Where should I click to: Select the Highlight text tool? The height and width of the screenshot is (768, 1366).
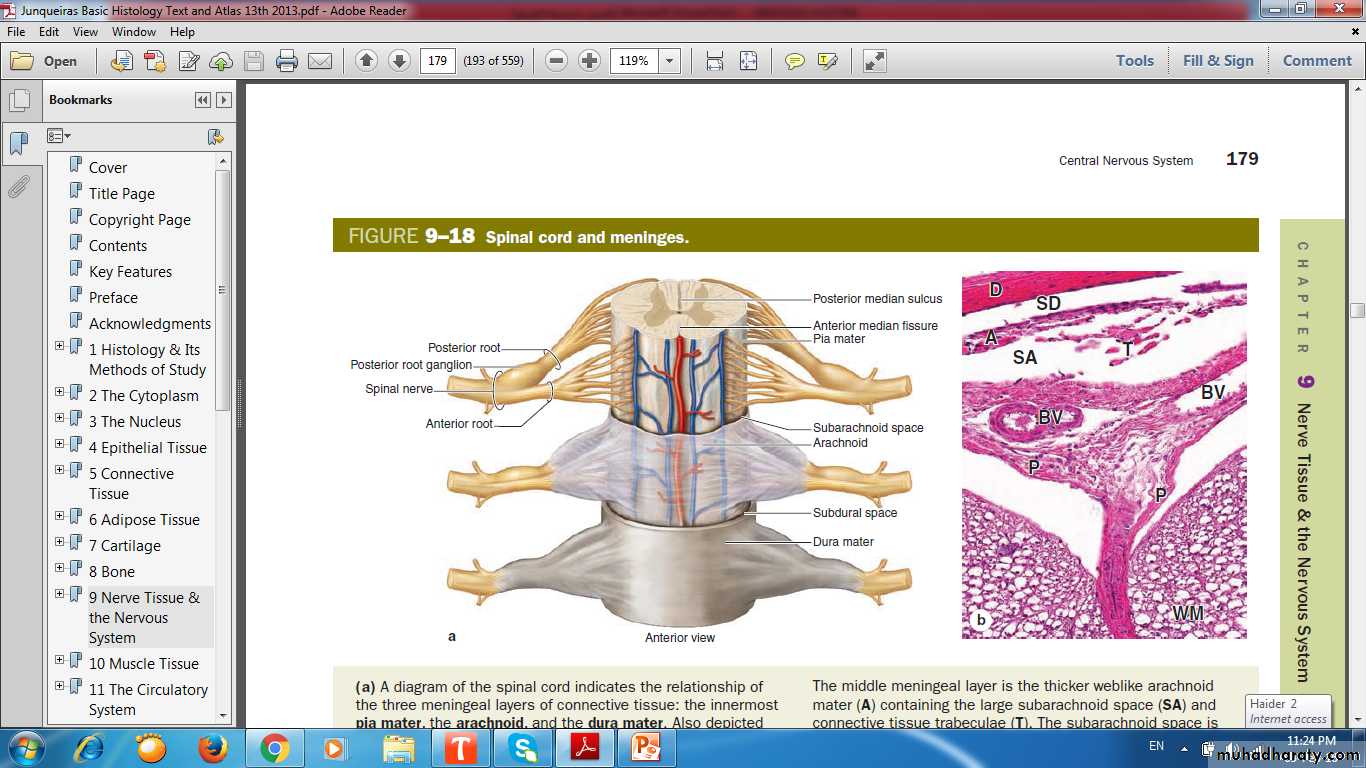tap(827, 61)
